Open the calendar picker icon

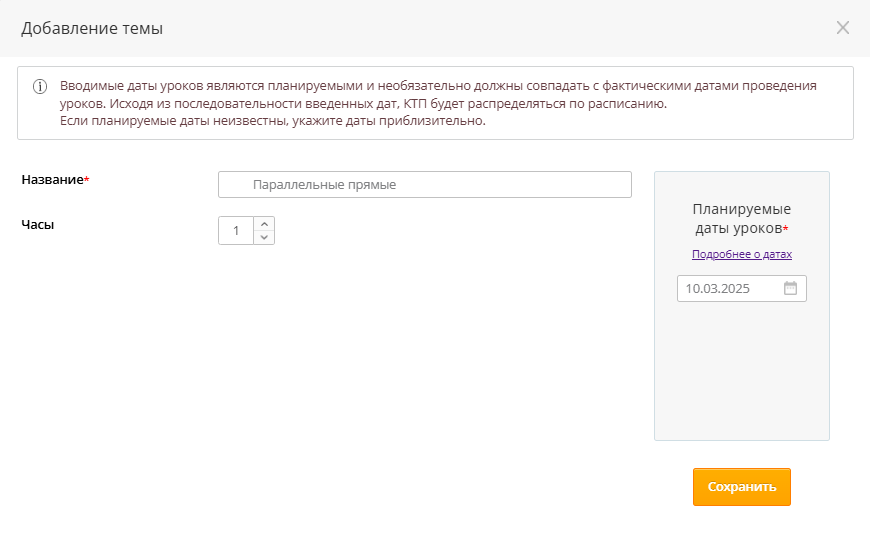pos(790,288)
